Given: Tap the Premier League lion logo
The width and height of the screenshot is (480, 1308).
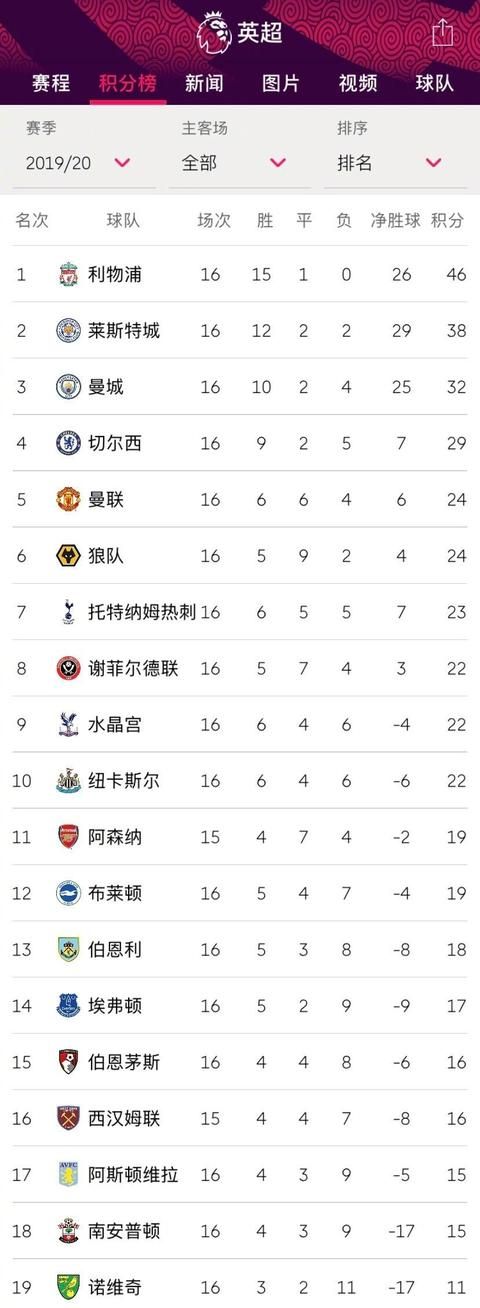Looking at the screenshot, I should coord(214,31).
